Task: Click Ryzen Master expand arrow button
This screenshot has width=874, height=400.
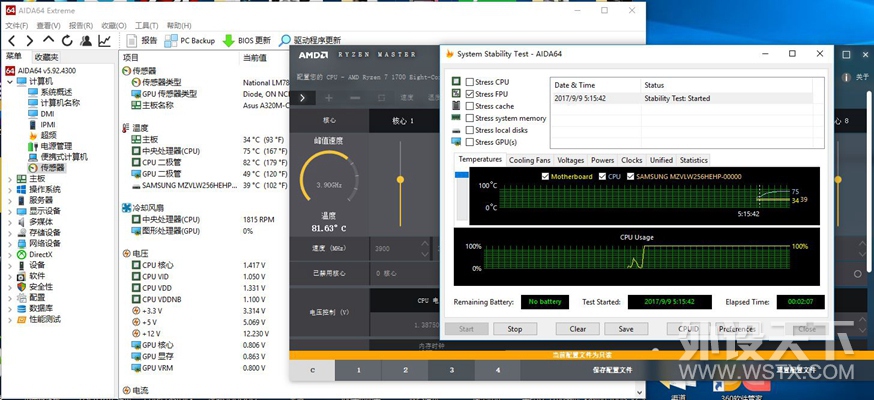Action: click(x=303, y=97)
